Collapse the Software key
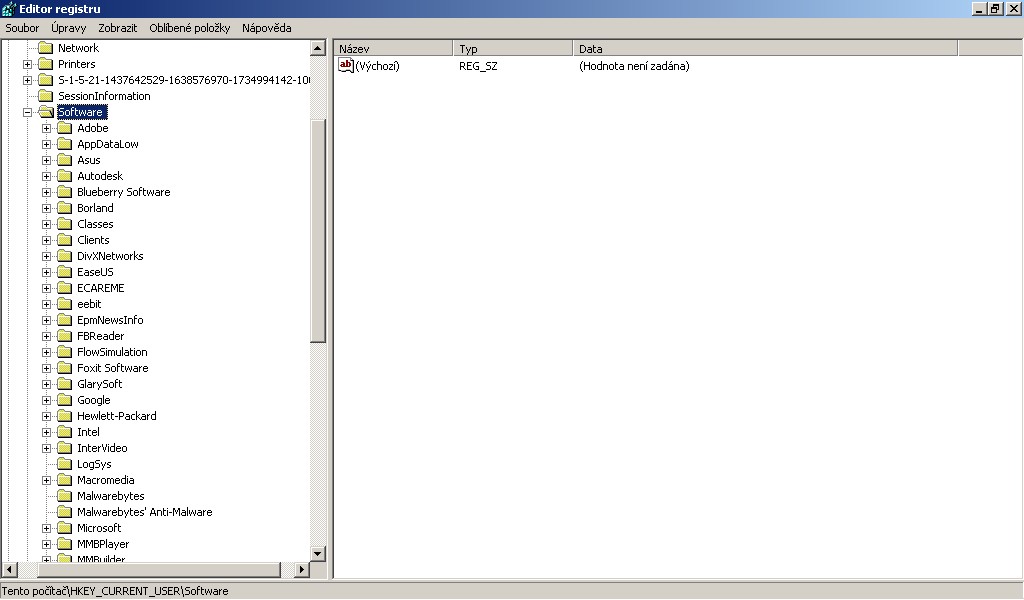 [x=28, y=112]
